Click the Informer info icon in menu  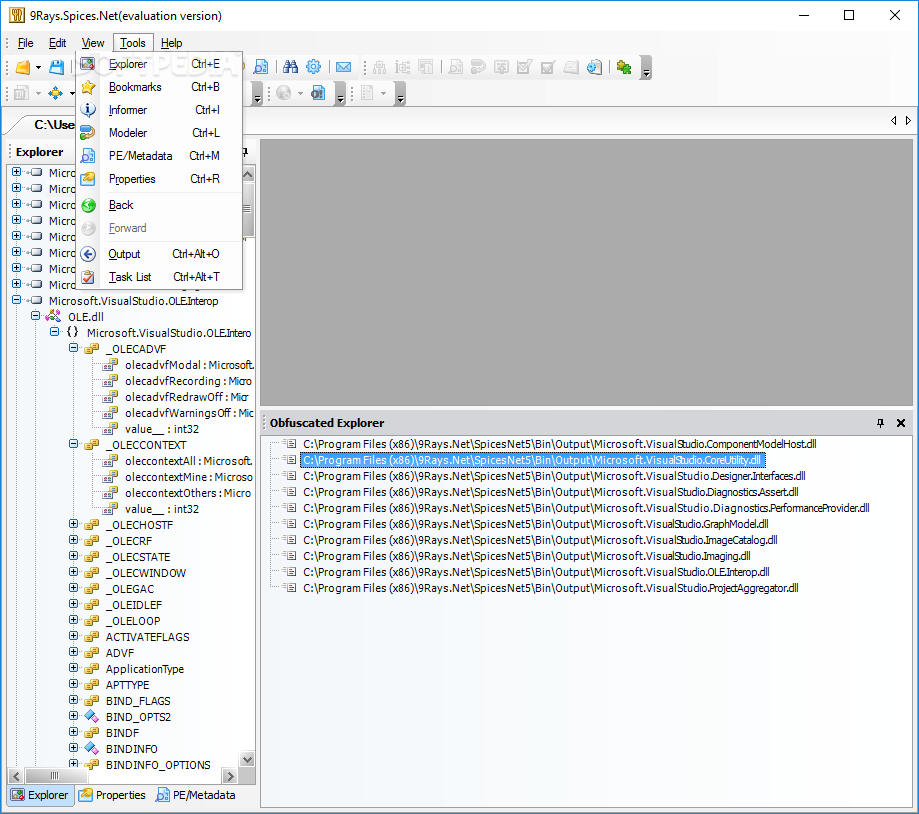point(88,110)
